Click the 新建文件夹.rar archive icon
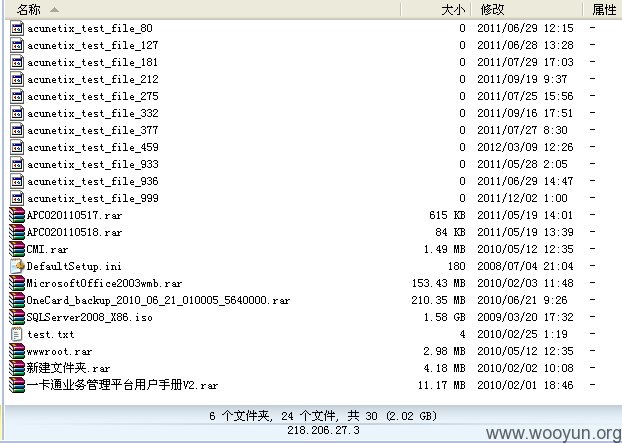This screenshot has width=622, height=443. (17, 368)
